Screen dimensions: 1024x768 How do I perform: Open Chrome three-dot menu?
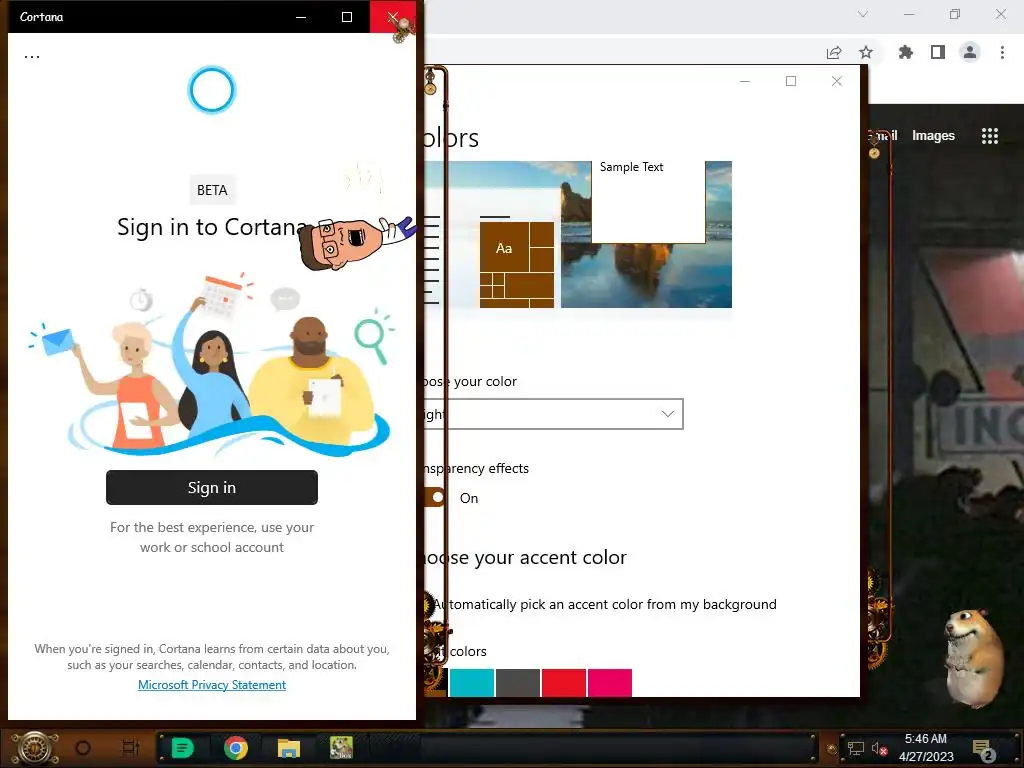pyautogui.click(x=1002, y=52)
